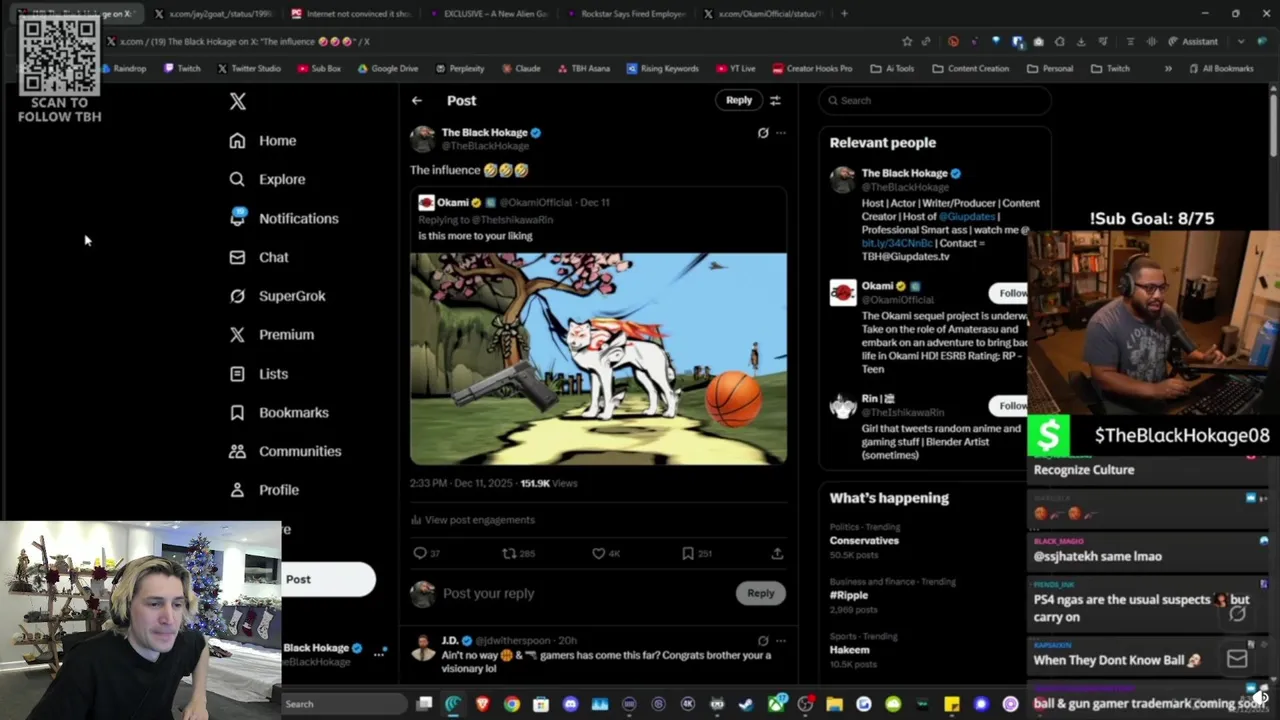Expand the chevron next to Assistant
This screenshot has width=1280, height=720.
[x=1241, y=42]
